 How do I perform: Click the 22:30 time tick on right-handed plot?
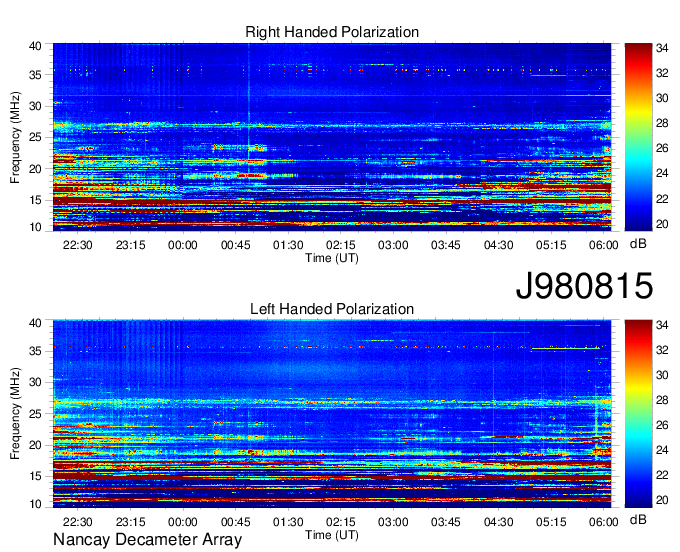[78, 245]
